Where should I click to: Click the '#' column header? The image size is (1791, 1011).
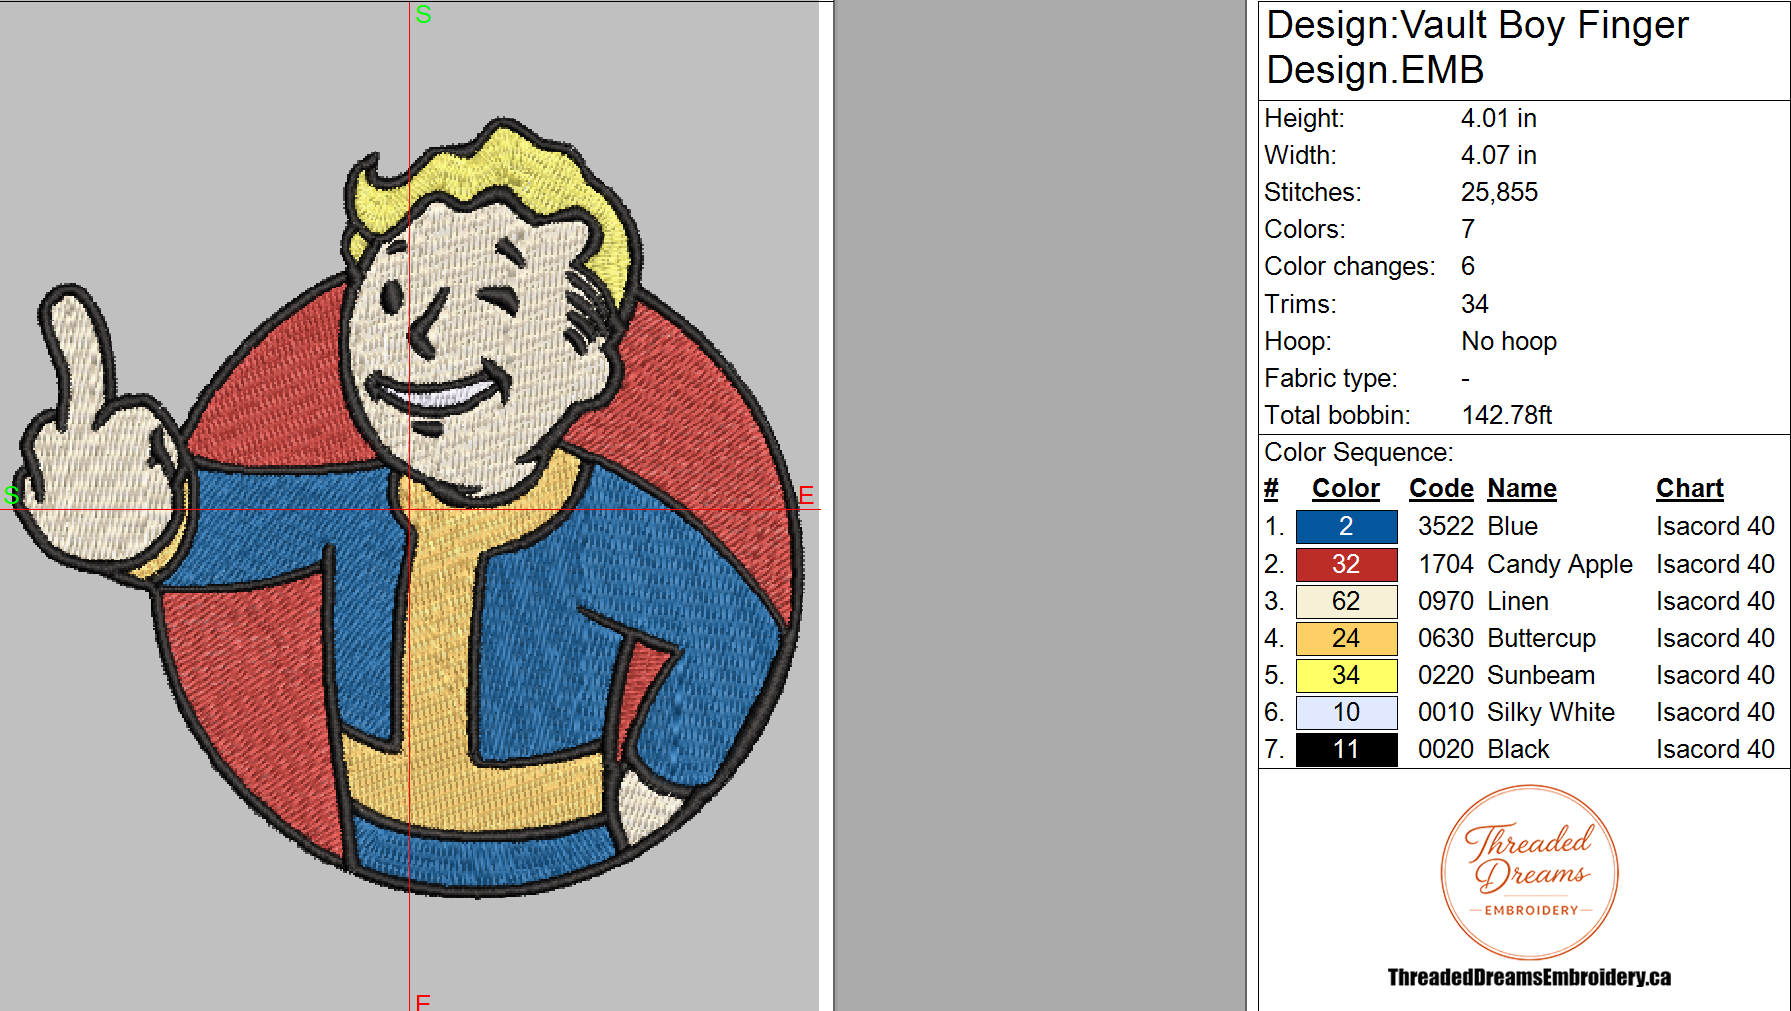1271,488
